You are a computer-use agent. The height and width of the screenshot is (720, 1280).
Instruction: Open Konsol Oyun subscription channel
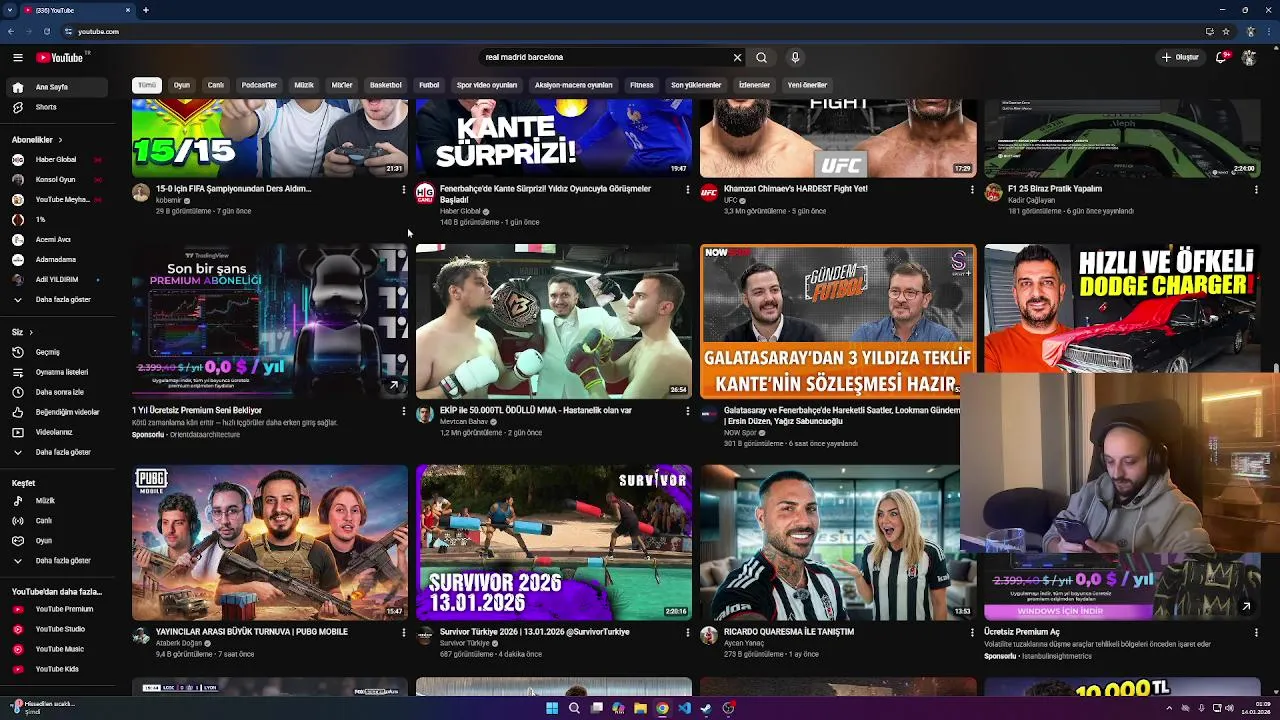point(55,179)
